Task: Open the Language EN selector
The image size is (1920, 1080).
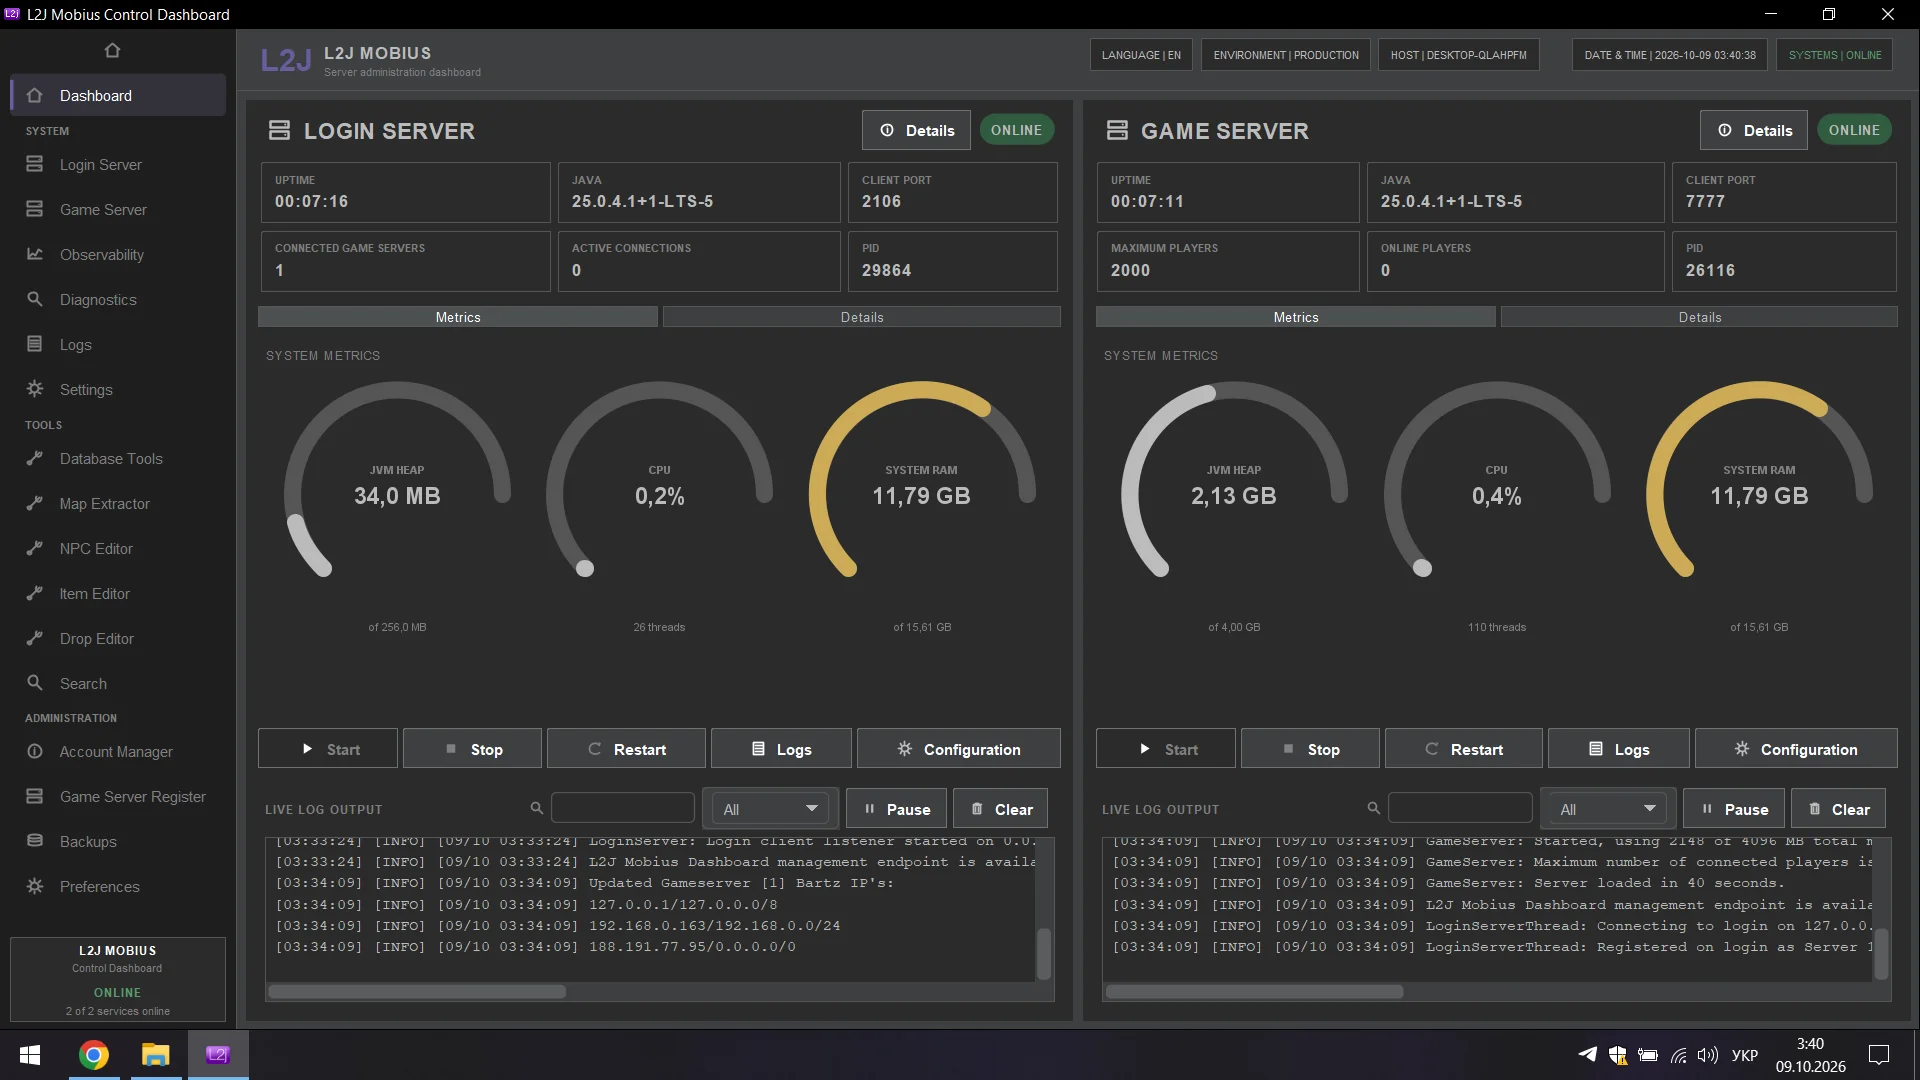Action: (1141, 55)
